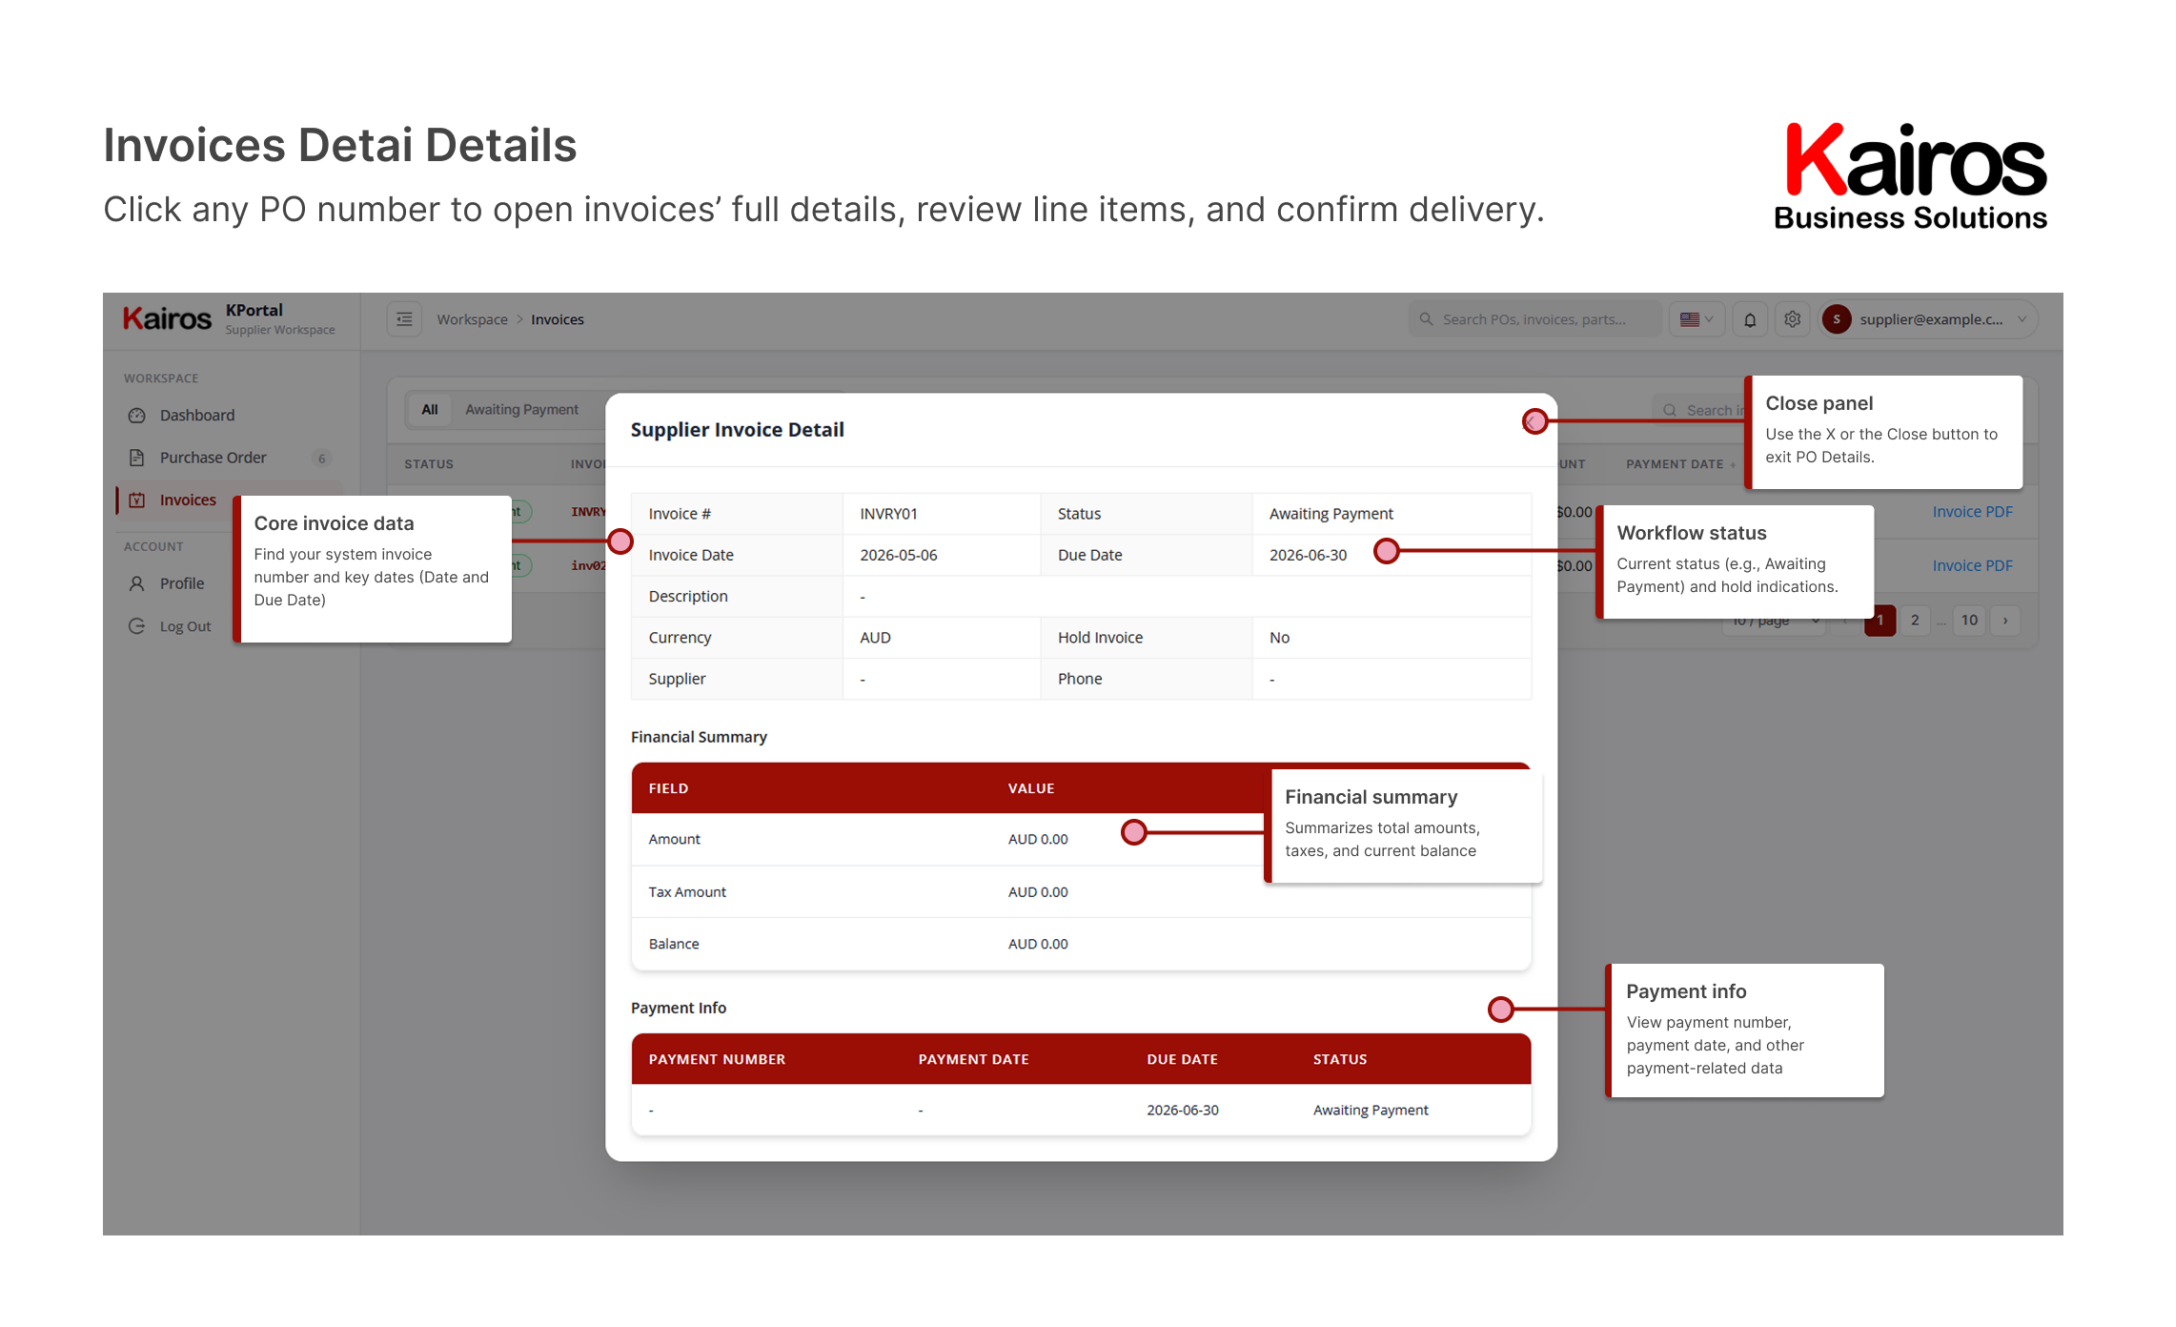Click the Invoices sidebar icon
The height and width of the screenshot is (1327, 2176).
[137, 500]
